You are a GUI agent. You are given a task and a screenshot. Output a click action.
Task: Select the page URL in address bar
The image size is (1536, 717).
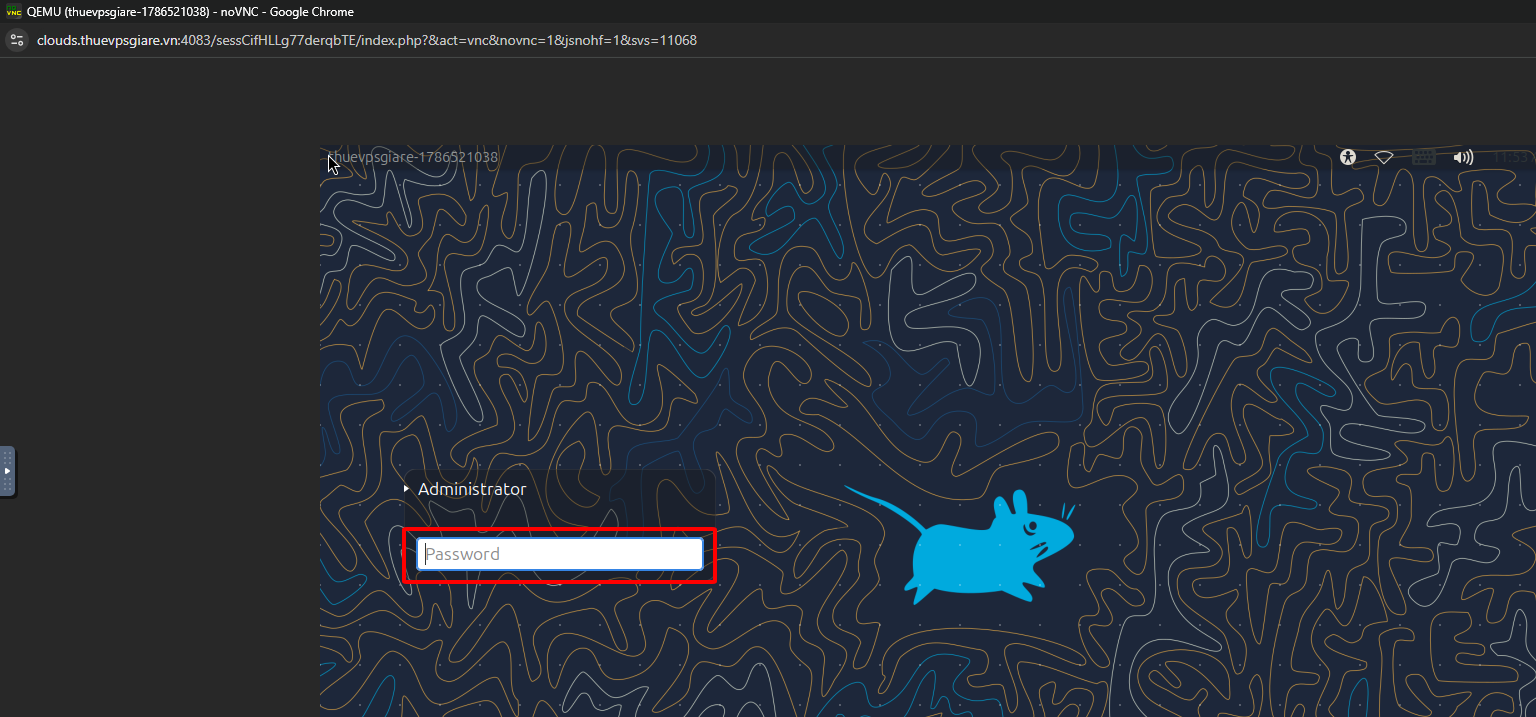click(367, 41)
